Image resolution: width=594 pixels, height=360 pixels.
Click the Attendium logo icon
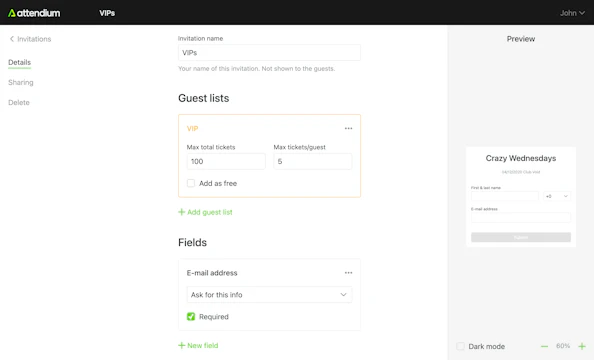click(12, 13)
